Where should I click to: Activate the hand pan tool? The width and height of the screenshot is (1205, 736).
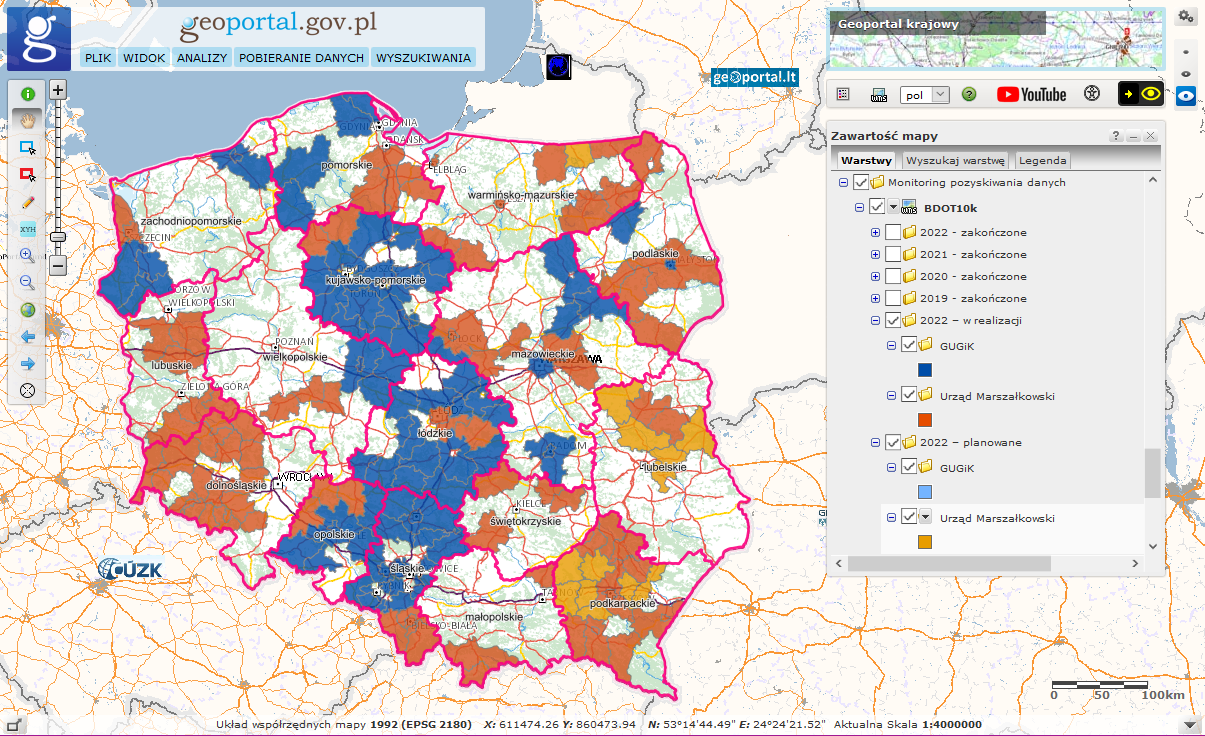click(x=27, y=120)
